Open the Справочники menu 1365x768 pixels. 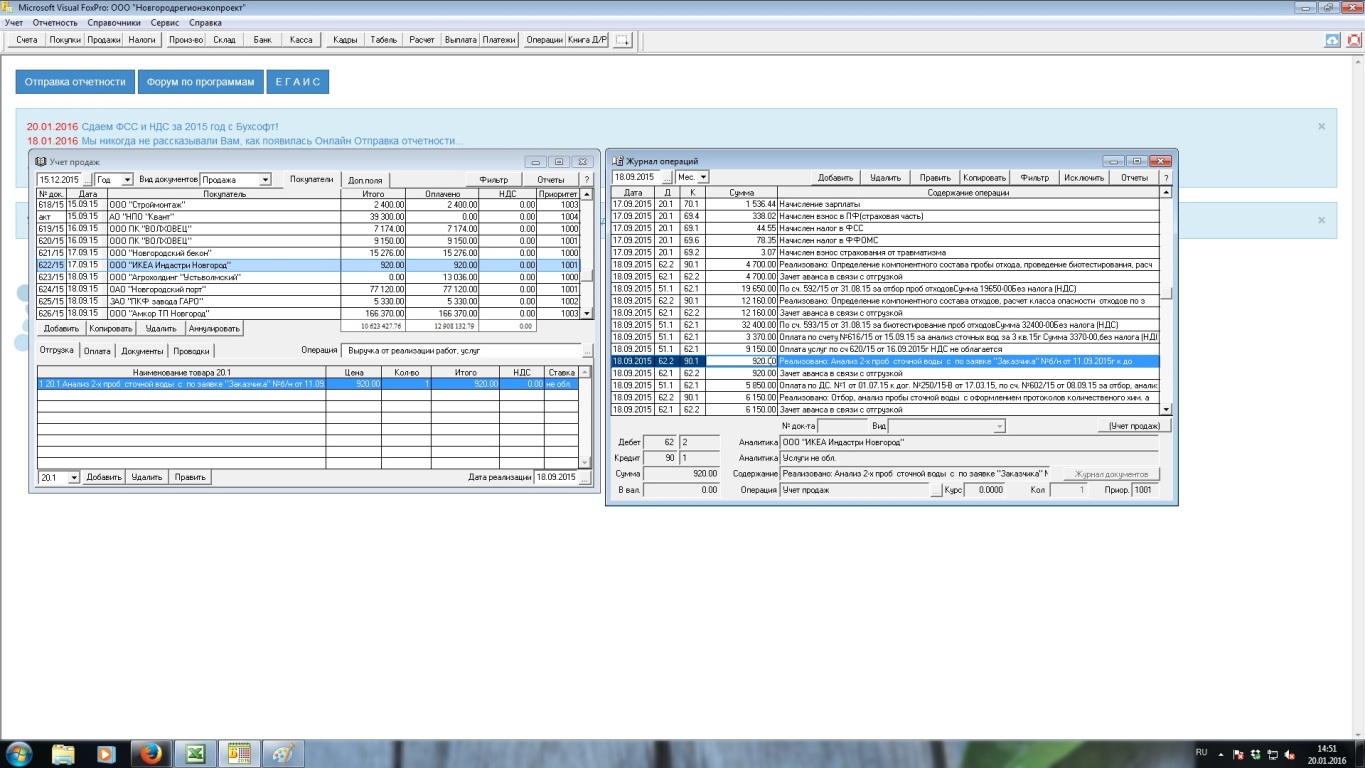(114, 22)
